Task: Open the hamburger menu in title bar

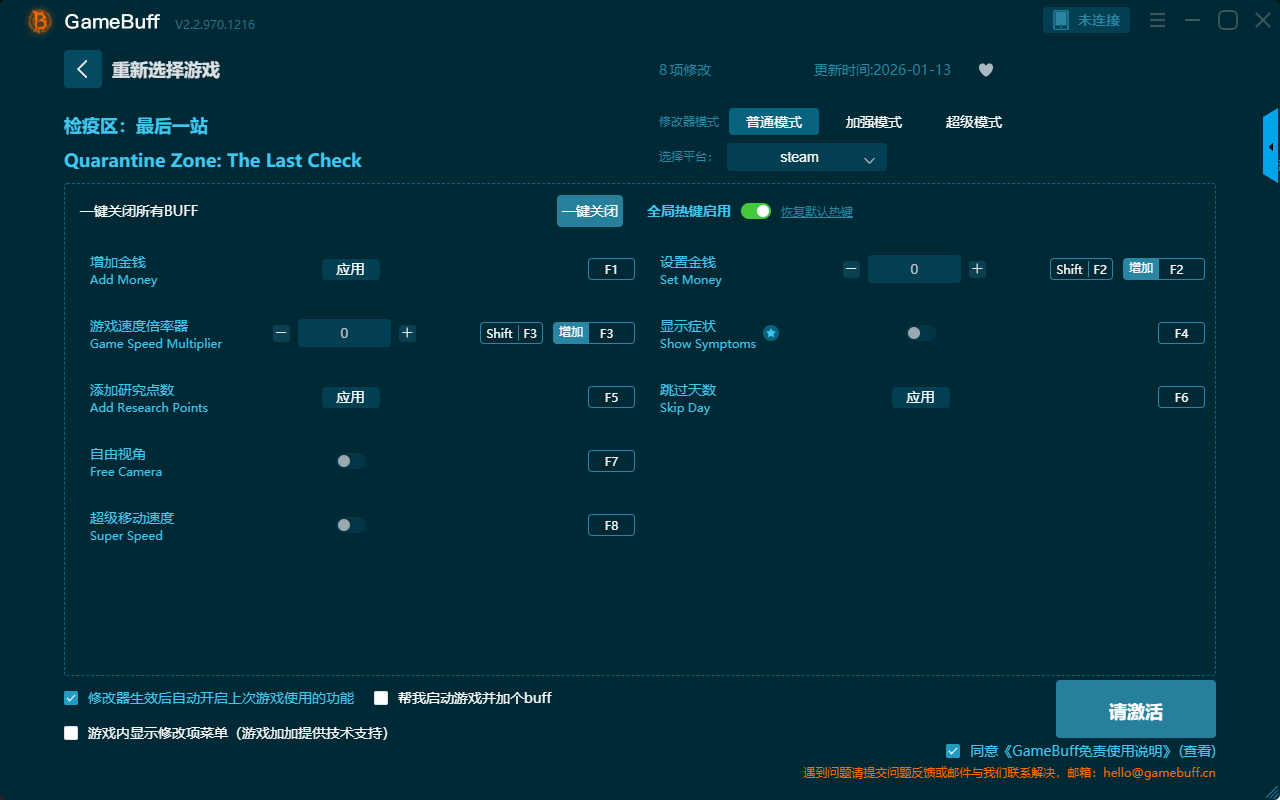Action: pyautogui.click(x=1157, y=20)
